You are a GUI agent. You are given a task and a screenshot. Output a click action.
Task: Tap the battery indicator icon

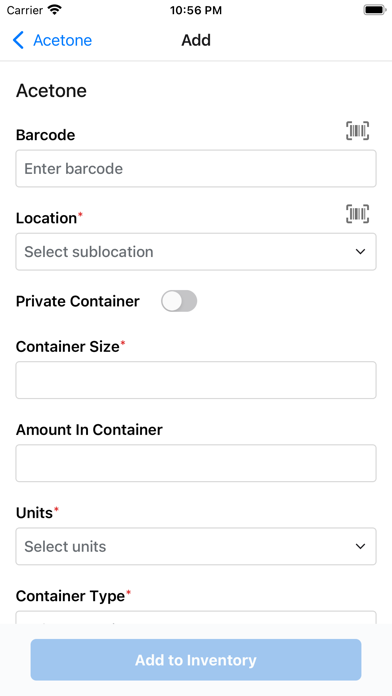tap(375, 10)
